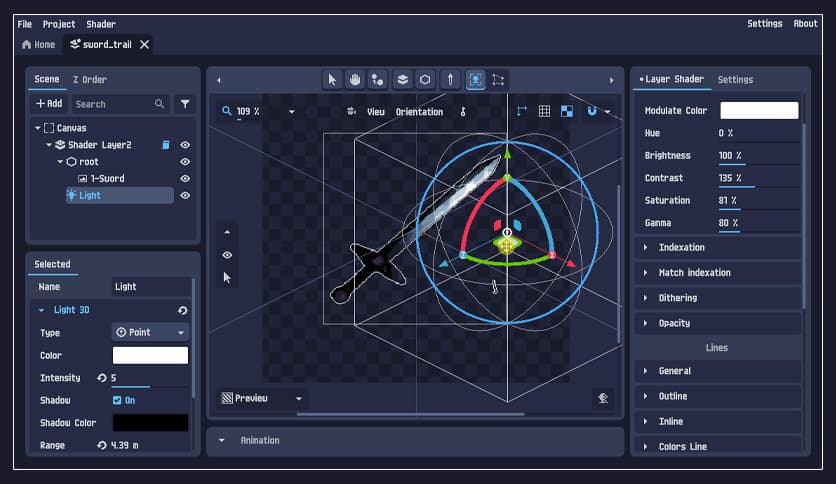836x484 pixels.
Task: Click the Add button in Scene panel
Action: pyautogui.click(x=49, y=103)
